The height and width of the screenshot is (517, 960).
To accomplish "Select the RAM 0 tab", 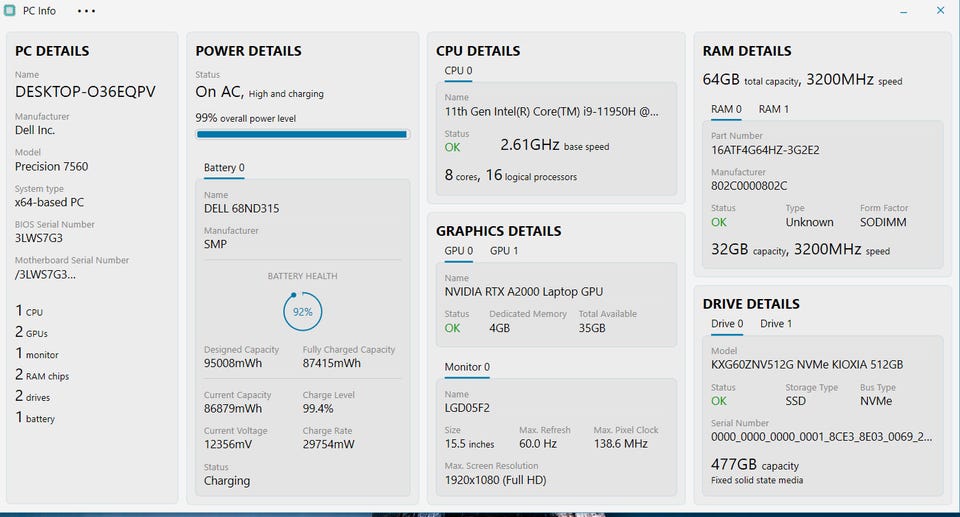I will pos(726,109).
